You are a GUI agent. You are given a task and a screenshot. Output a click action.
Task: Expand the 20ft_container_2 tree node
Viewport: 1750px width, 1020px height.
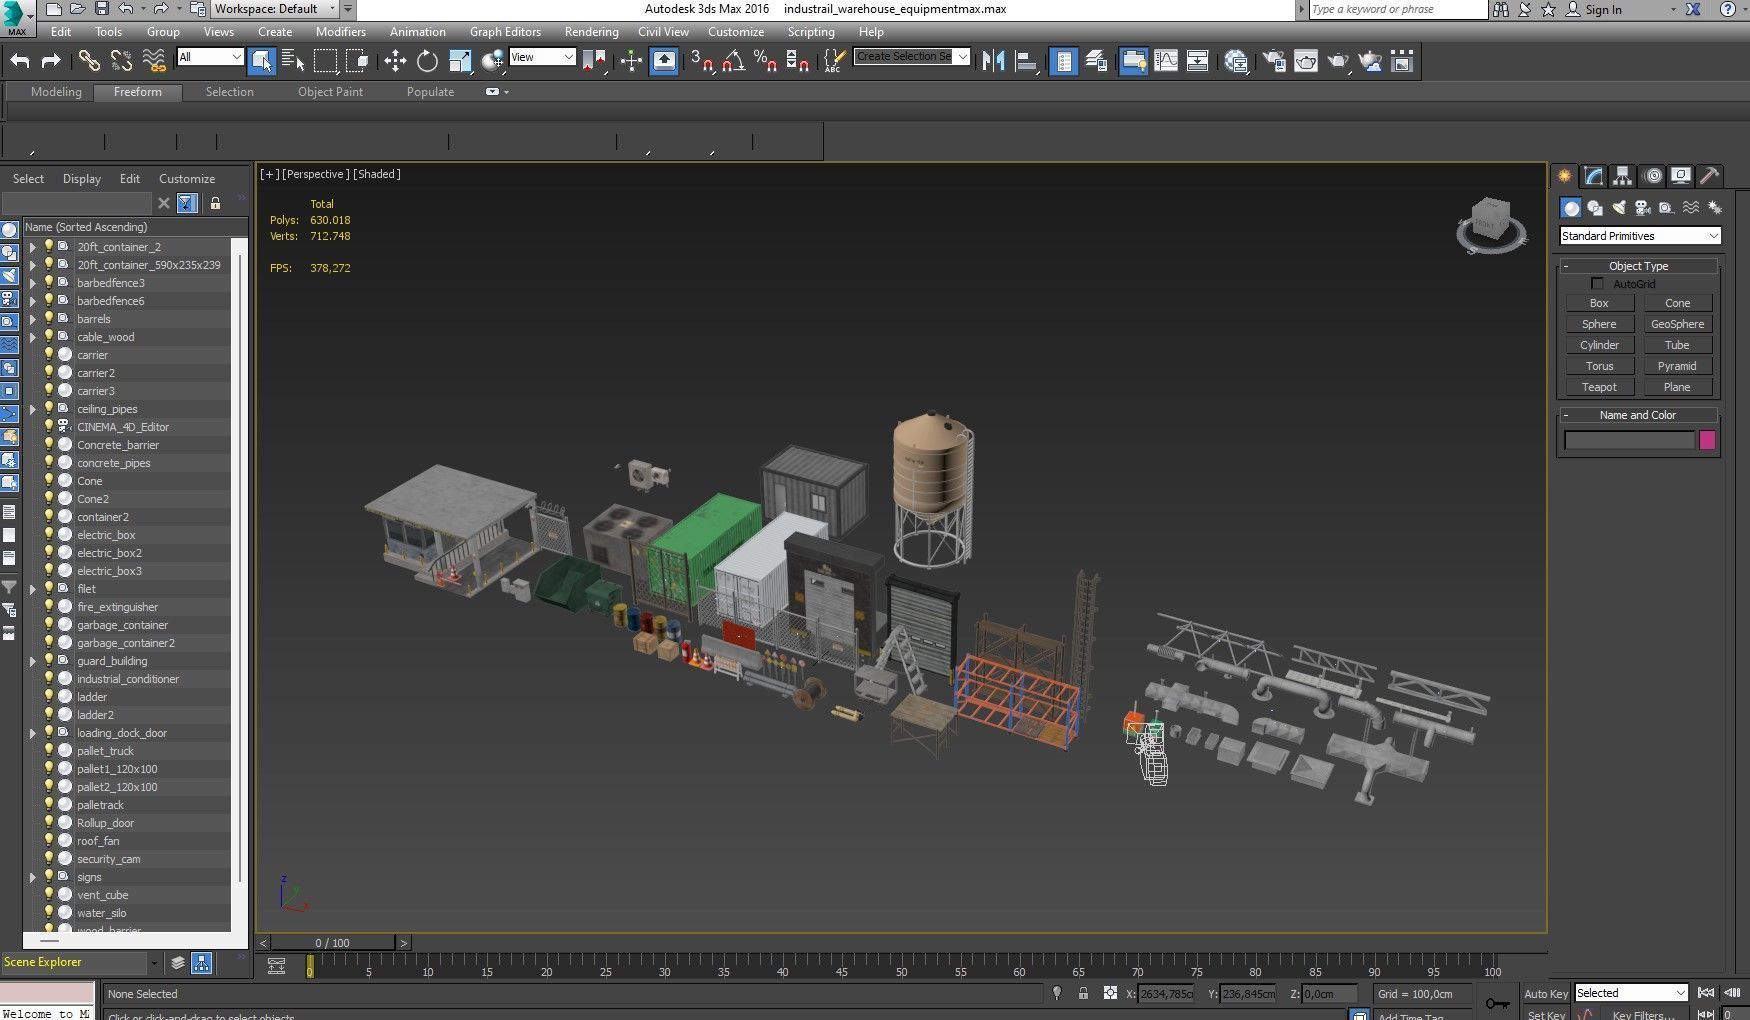pyautogui.click(x=33, y=247)
